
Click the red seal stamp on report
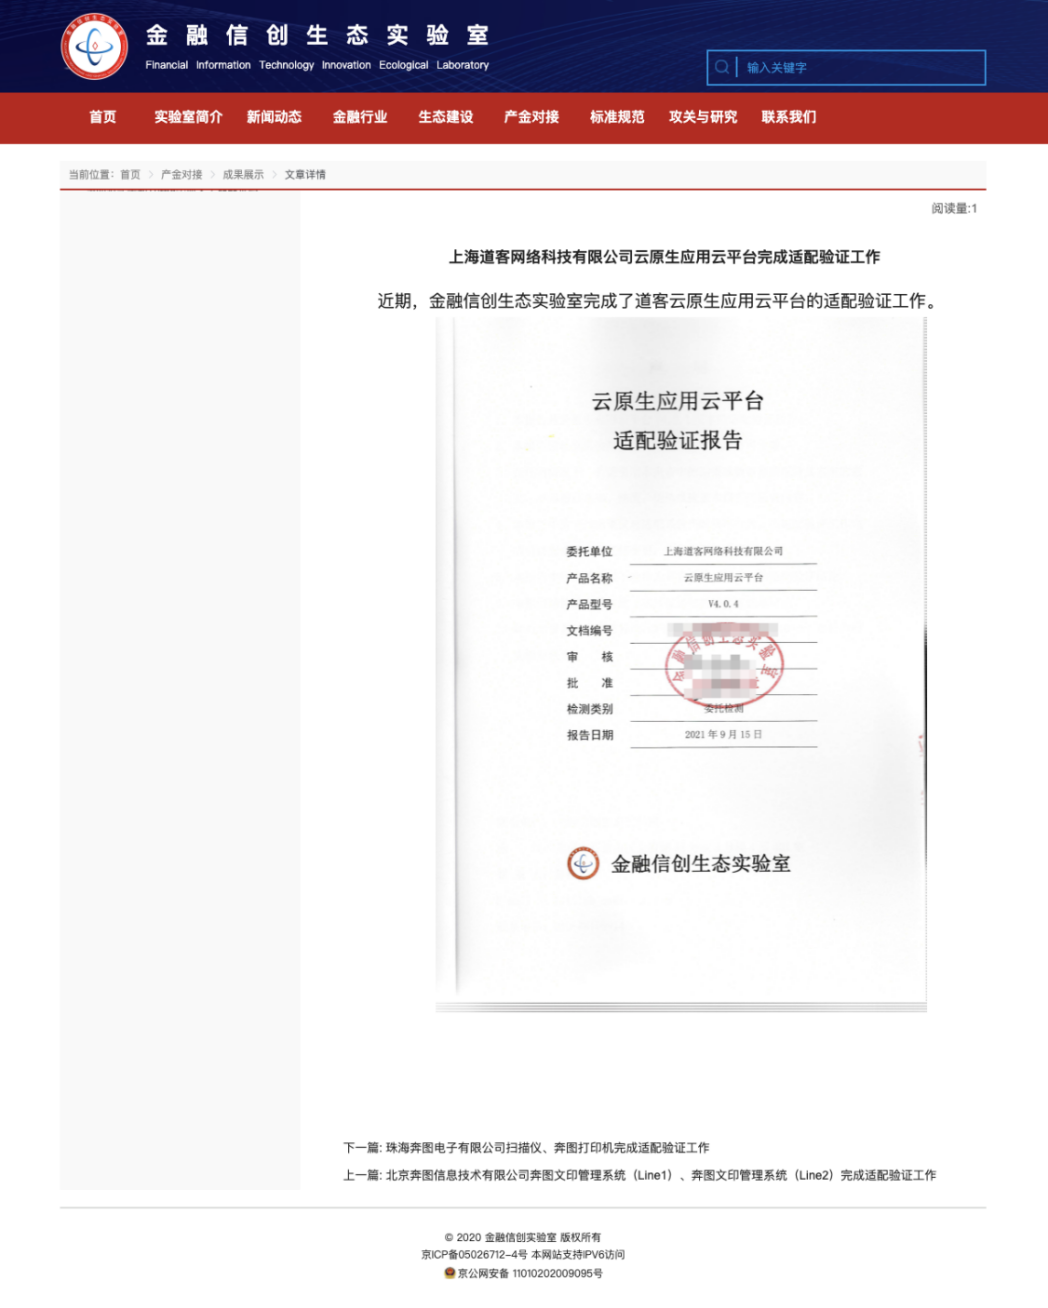725,665
